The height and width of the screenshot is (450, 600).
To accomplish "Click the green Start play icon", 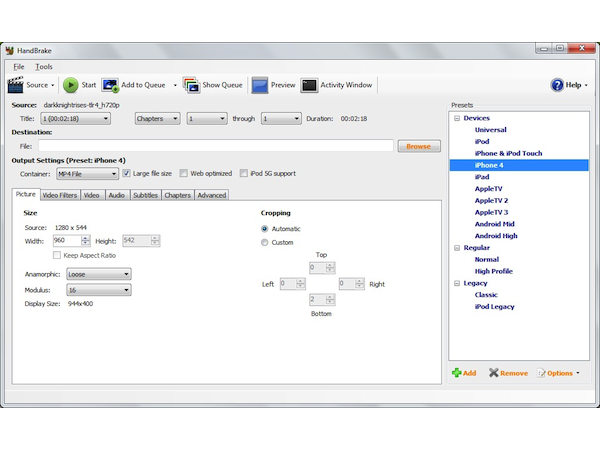I will (x=70, y=85).
